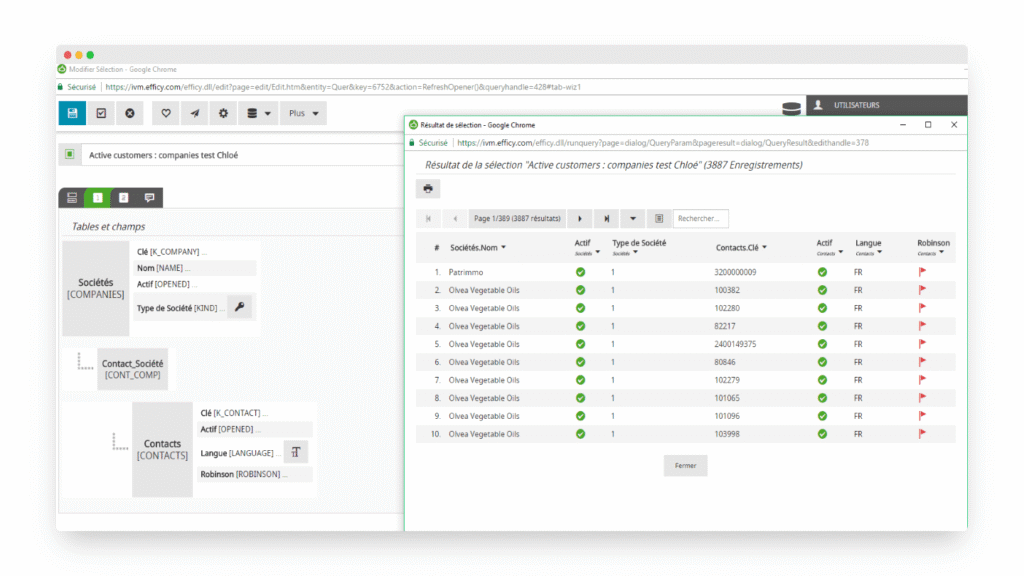Click the Rechercher search field
Image resolution: width=1024 pixels, height=576 pixels.
pos(701,218)
